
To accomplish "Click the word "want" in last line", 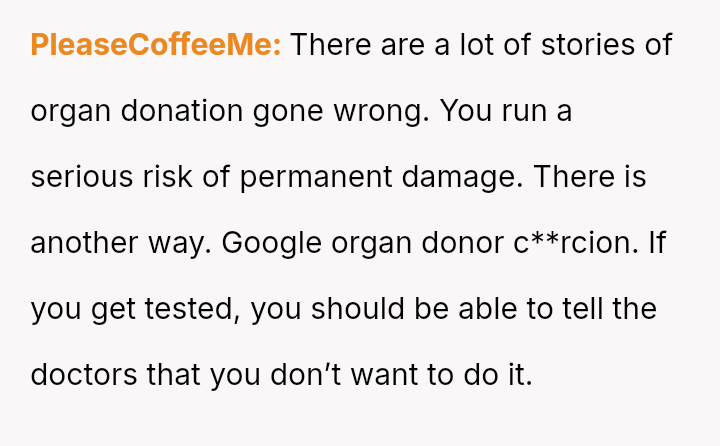I will (x=384, y=375).
